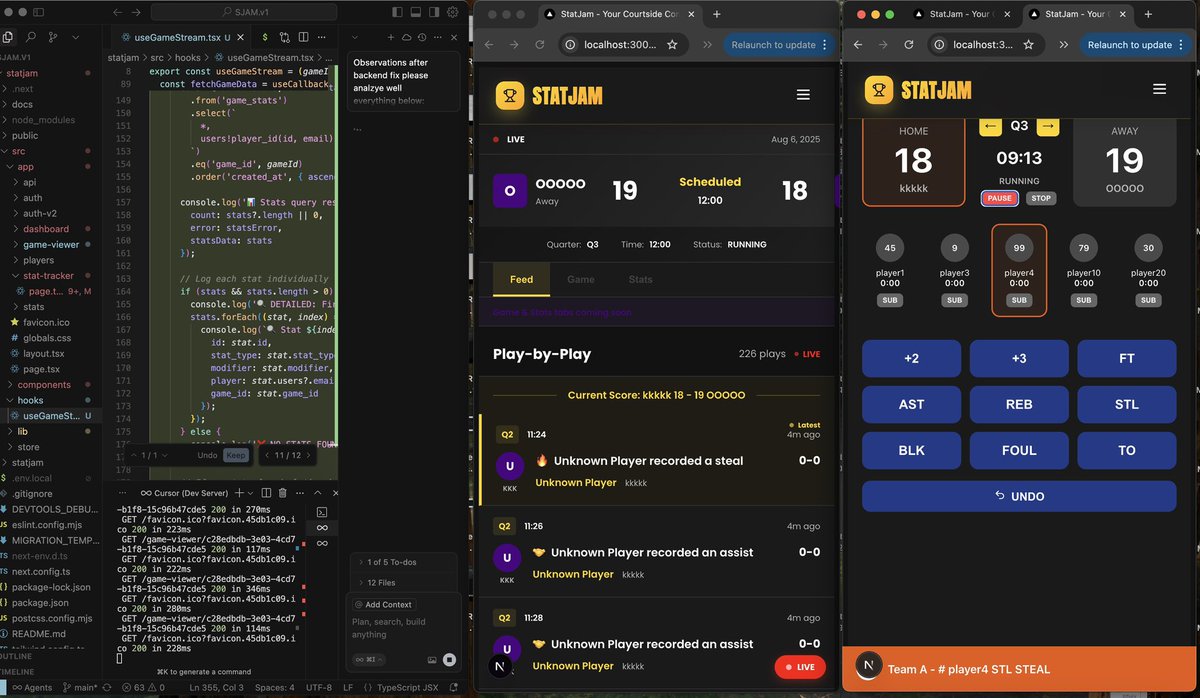1200x698 pixels.
Task: Select player1 number 45
Action: coord(890,271)
